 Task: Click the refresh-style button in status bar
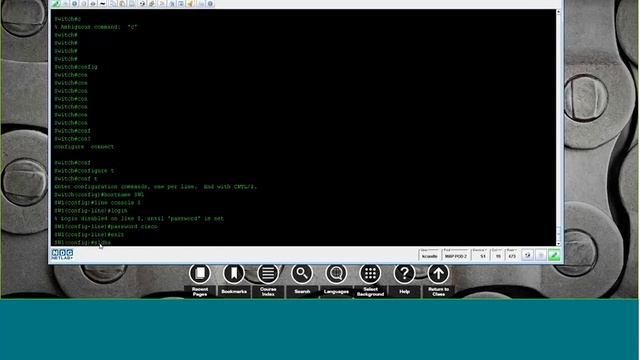[527, 256]
